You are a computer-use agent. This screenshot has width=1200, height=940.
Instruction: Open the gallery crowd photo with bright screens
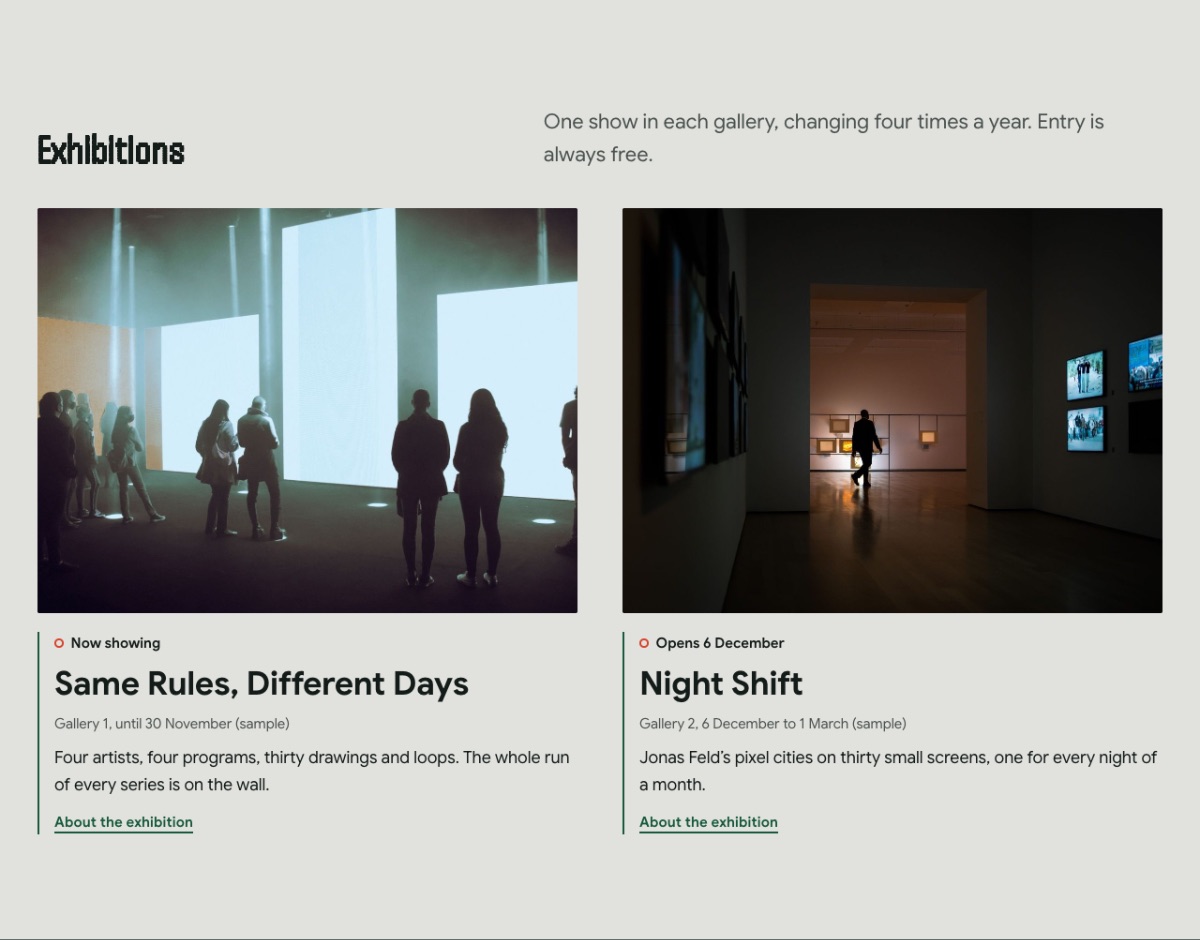click(x=307, y=410)
